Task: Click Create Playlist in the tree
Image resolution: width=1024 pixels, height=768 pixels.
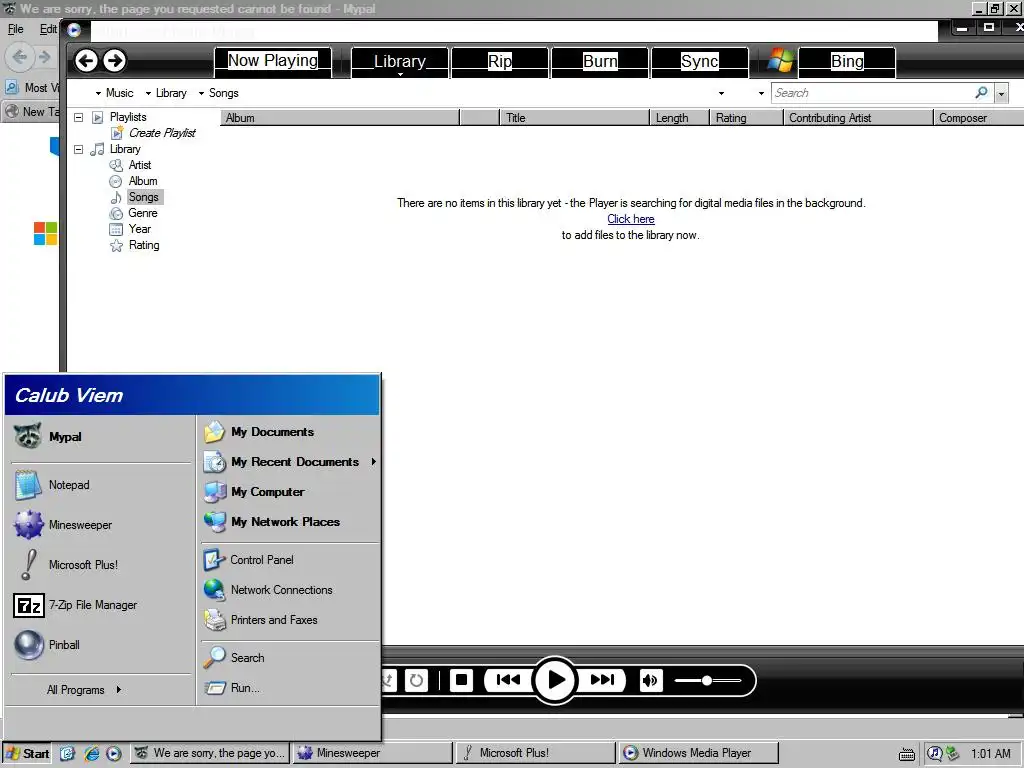Action: (x=162, y=133)
